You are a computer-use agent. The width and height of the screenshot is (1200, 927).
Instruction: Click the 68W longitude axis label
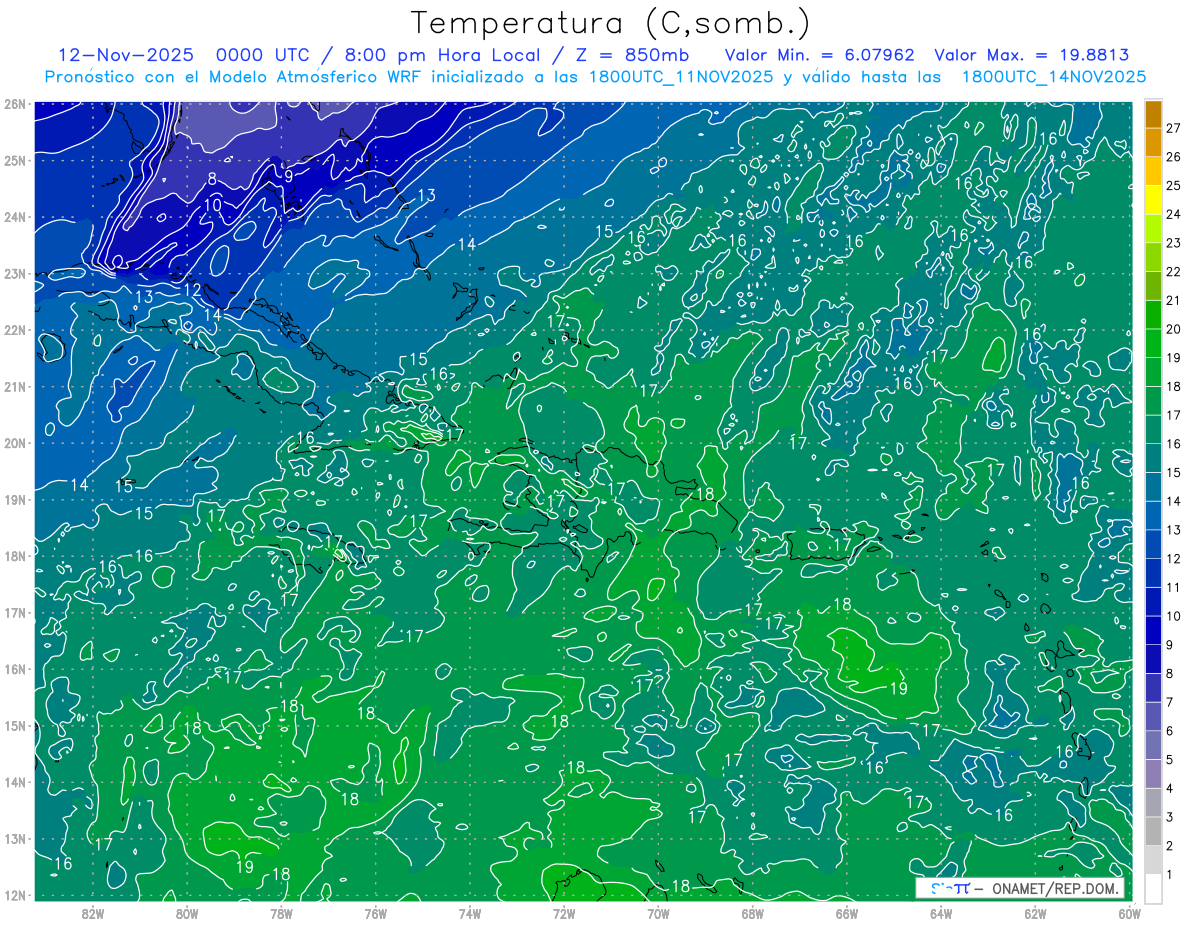tap(752, 914)
